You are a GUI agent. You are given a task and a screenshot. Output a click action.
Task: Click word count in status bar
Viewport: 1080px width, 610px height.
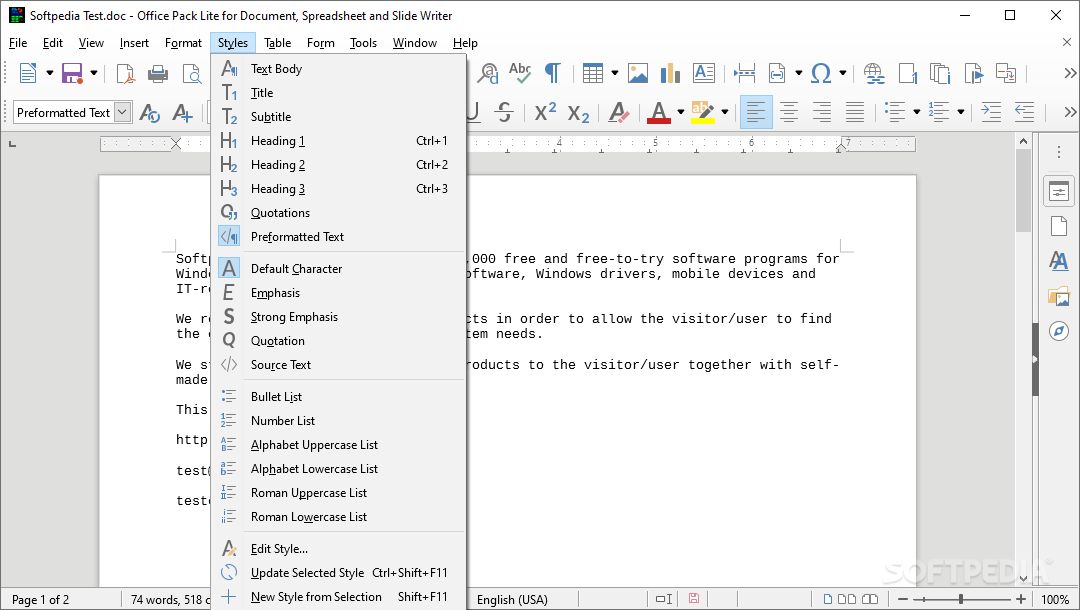pyautogui.click(x=169, y=600)
